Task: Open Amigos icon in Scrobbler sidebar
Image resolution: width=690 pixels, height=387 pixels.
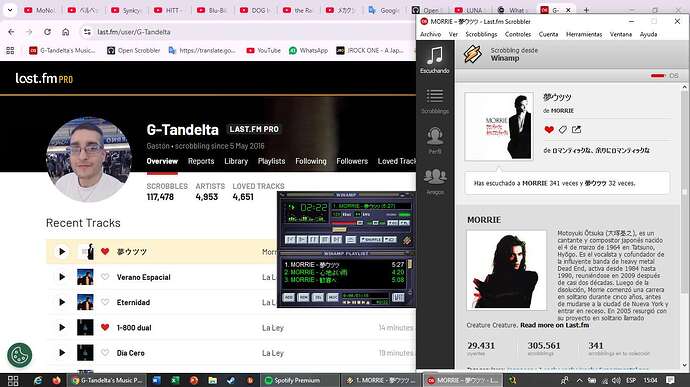Action: click(434, 181)
